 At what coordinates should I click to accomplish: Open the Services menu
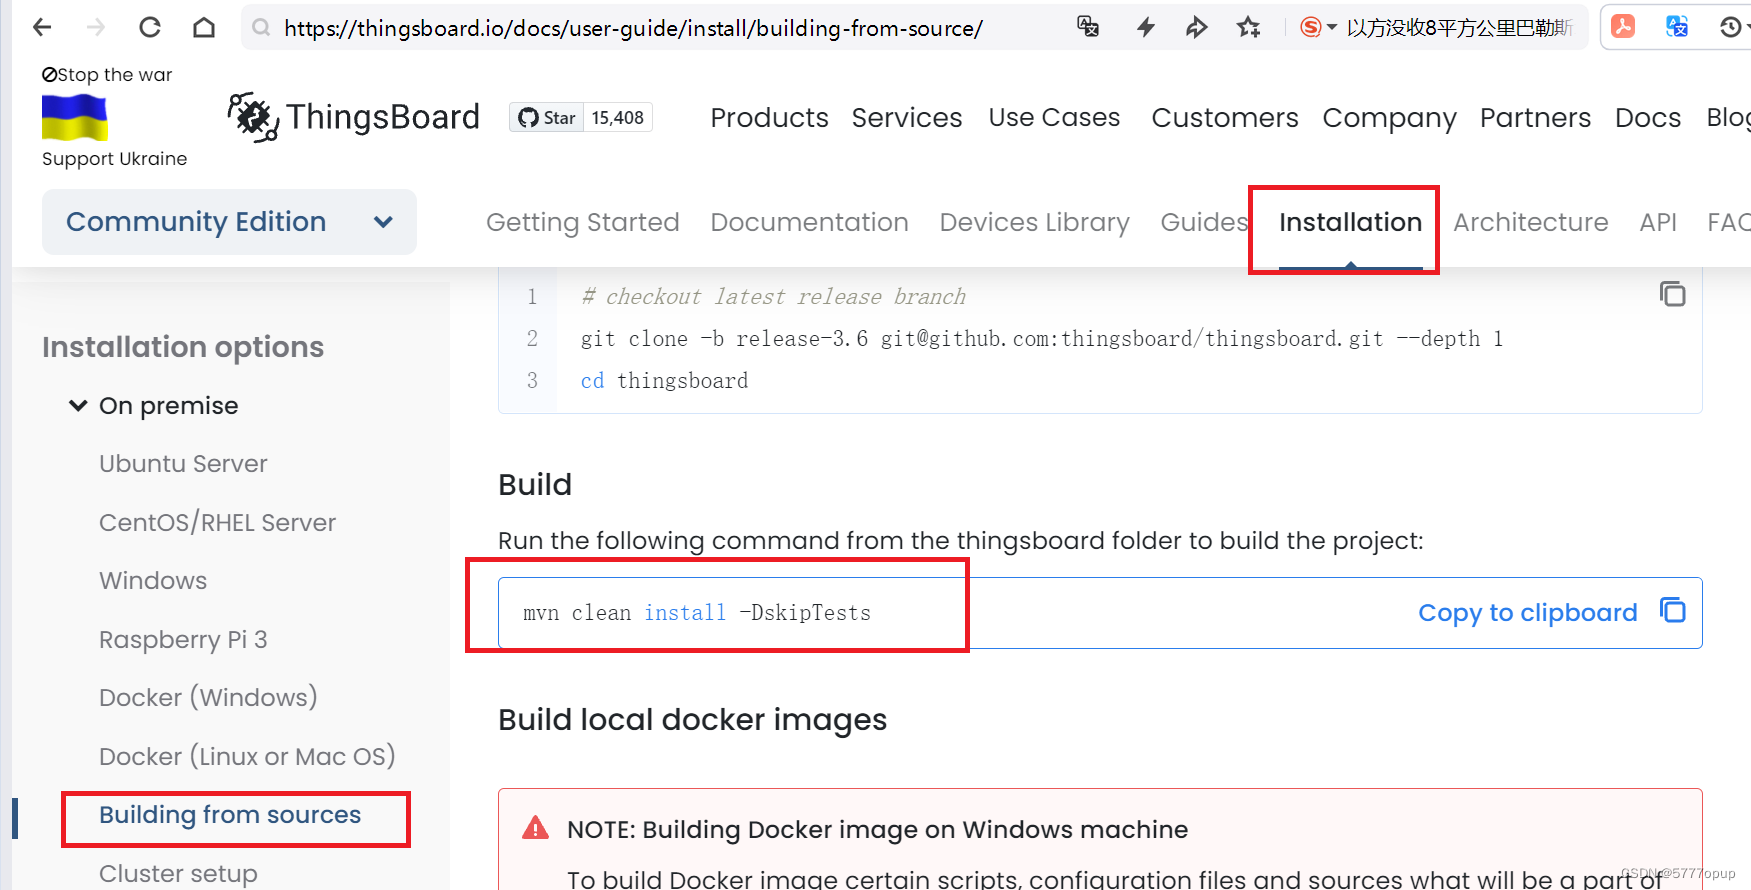907,118
